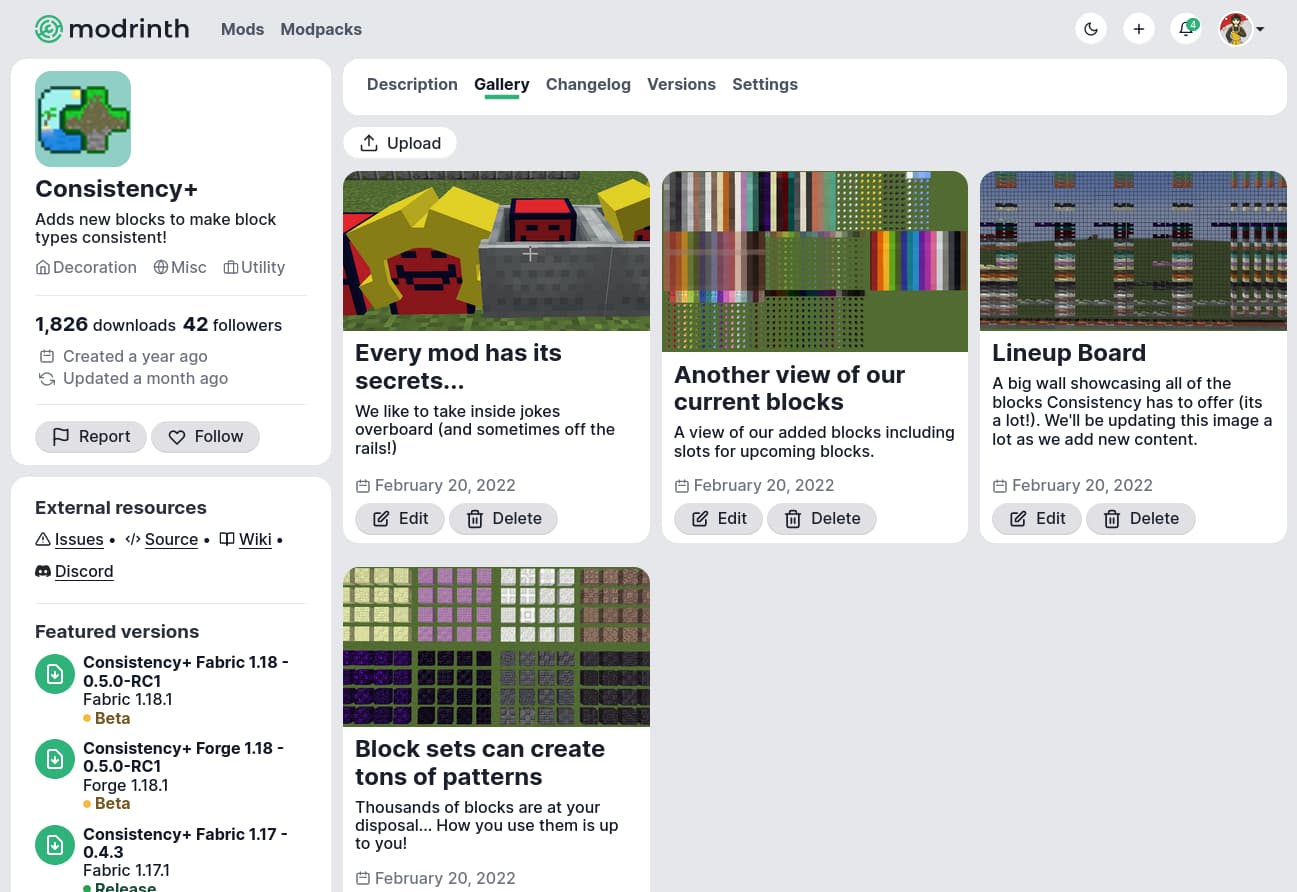
Task: Delete the Another view of our current blocks image
Action: point(822,518)
